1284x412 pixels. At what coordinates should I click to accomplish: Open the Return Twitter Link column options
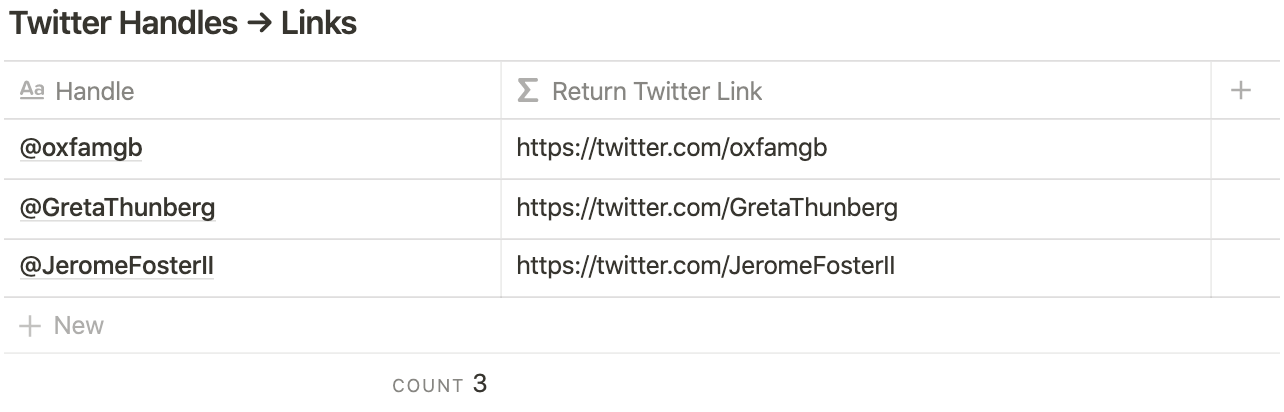tap(856, 91)
